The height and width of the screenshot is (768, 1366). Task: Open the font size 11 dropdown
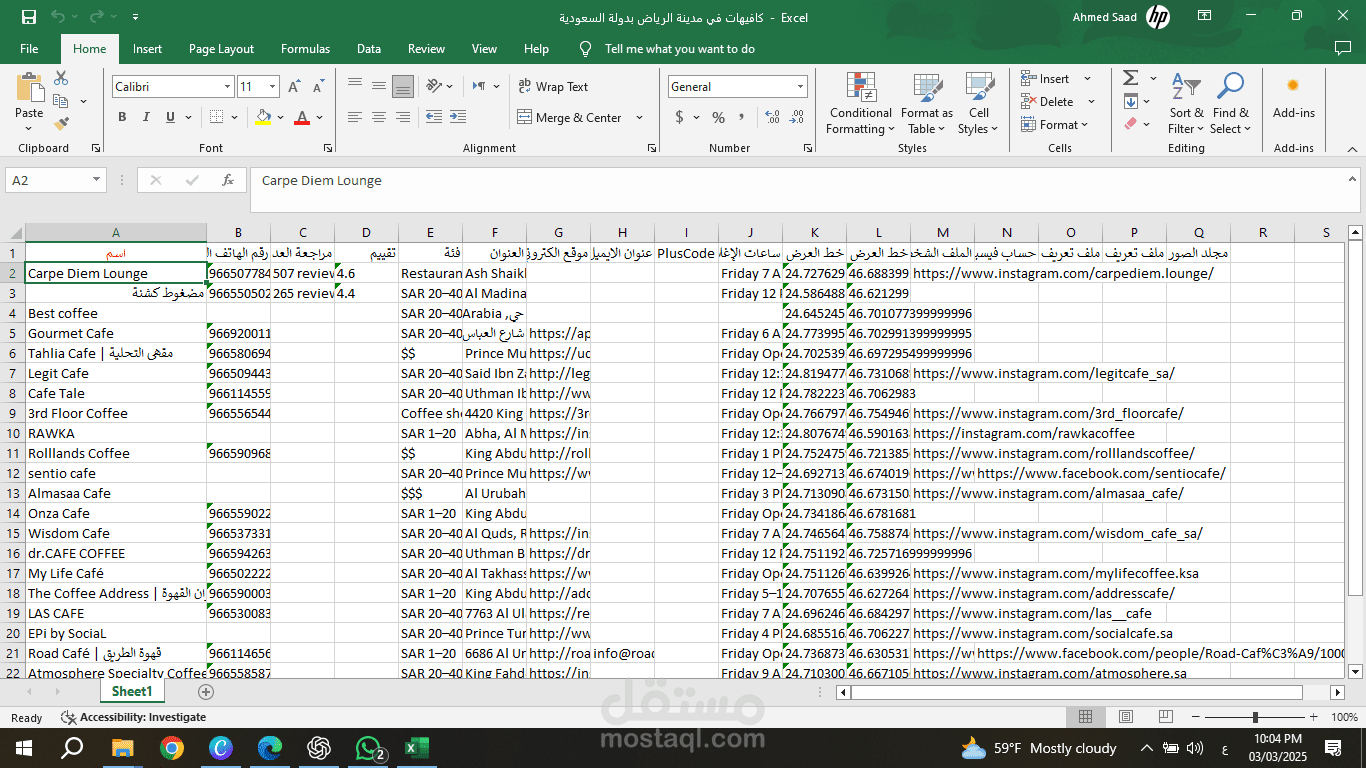274,87
